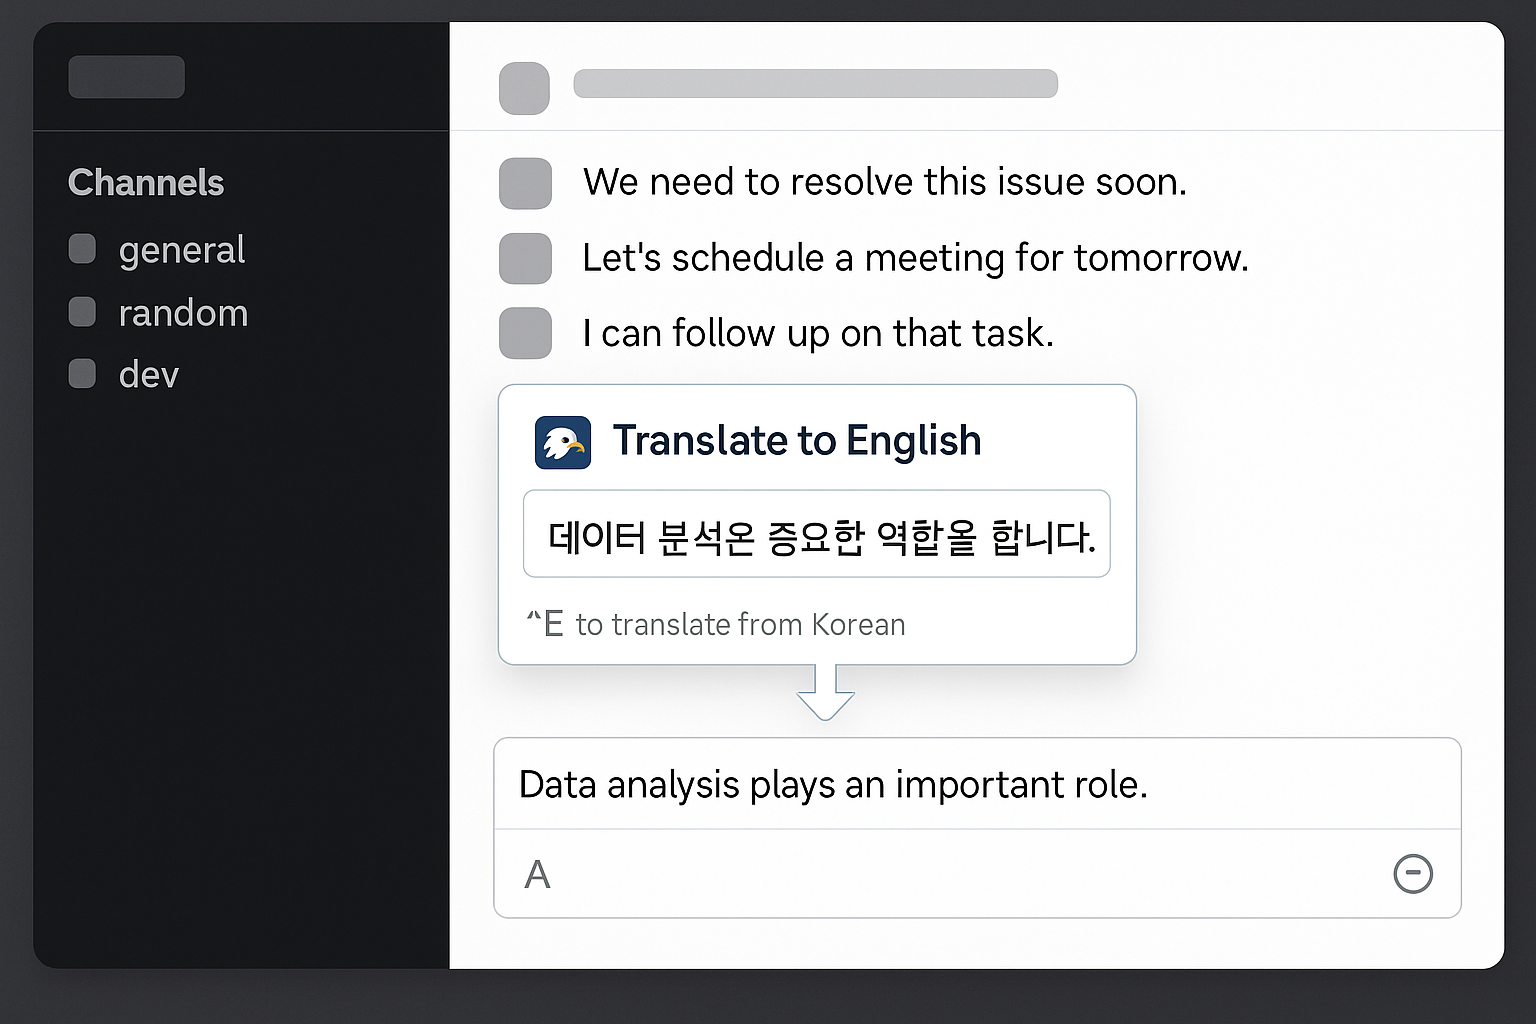Click avatar beside "I can follow up" message

pyautogui.click(x=525, y=333)
